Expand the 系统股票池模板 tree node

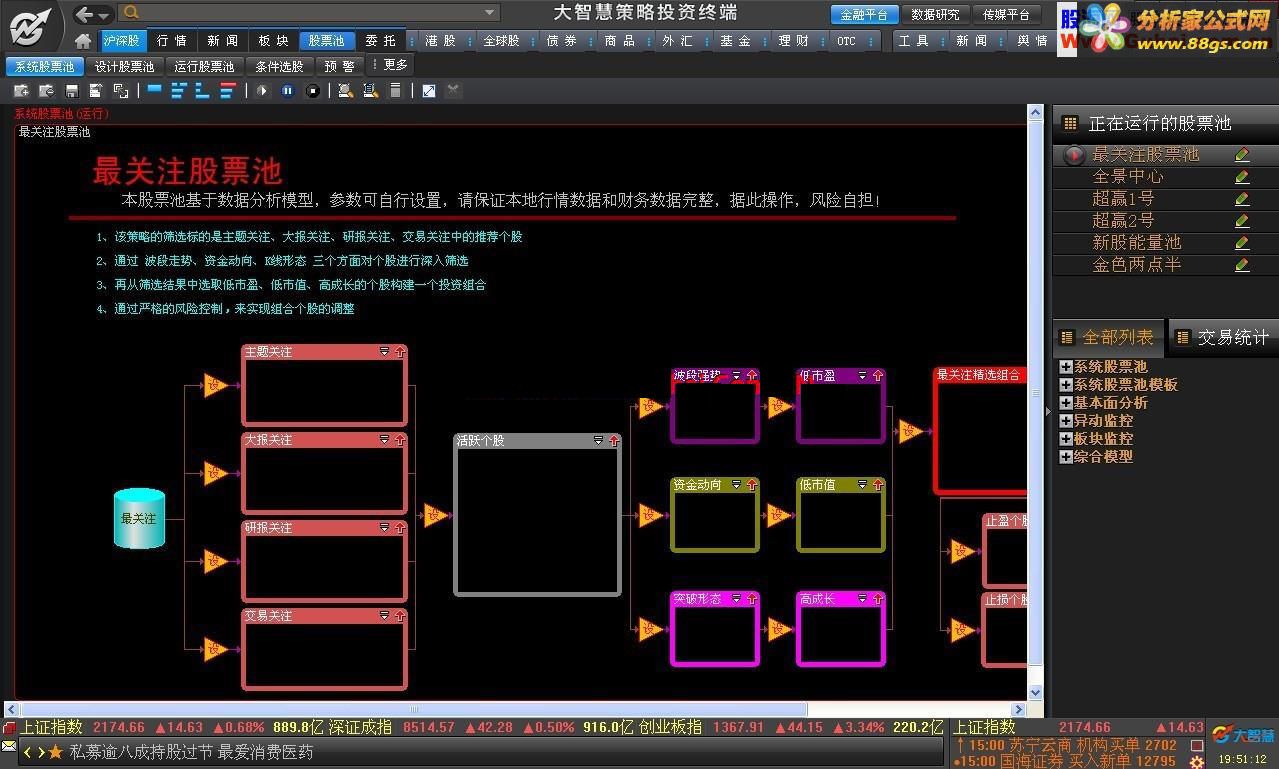click(x=1066, y=385)
